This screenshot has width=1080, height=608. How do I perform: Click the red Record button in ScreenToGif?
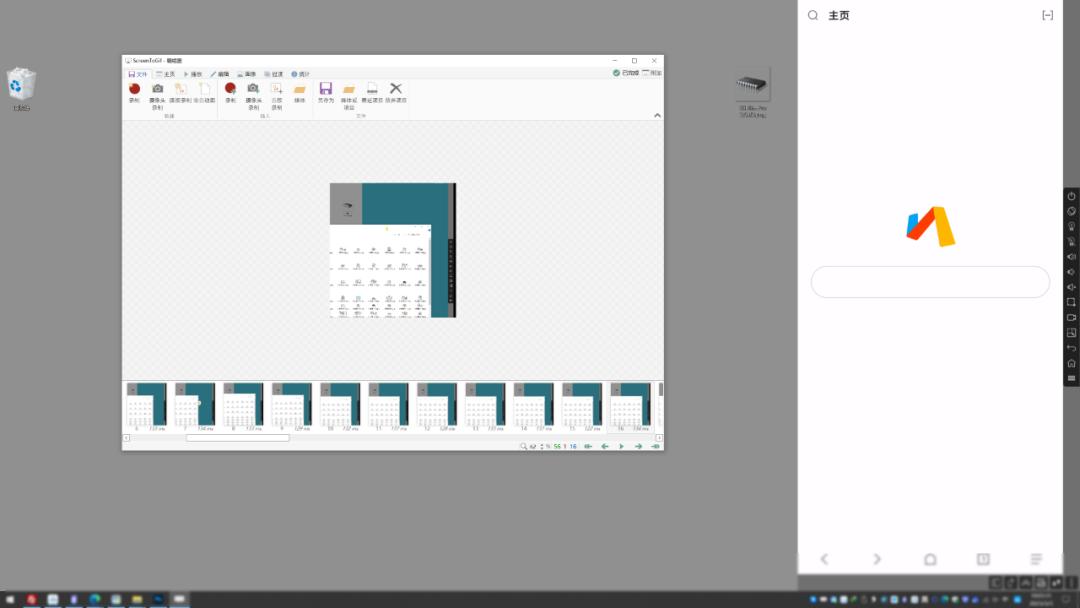coord(134,89)
